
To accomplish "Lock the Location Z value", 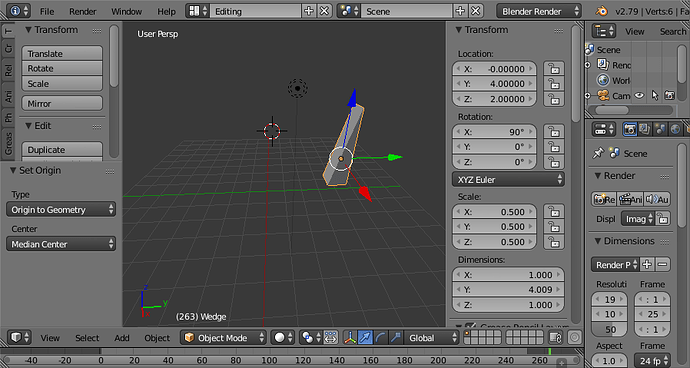I will [x=554, y=99].
